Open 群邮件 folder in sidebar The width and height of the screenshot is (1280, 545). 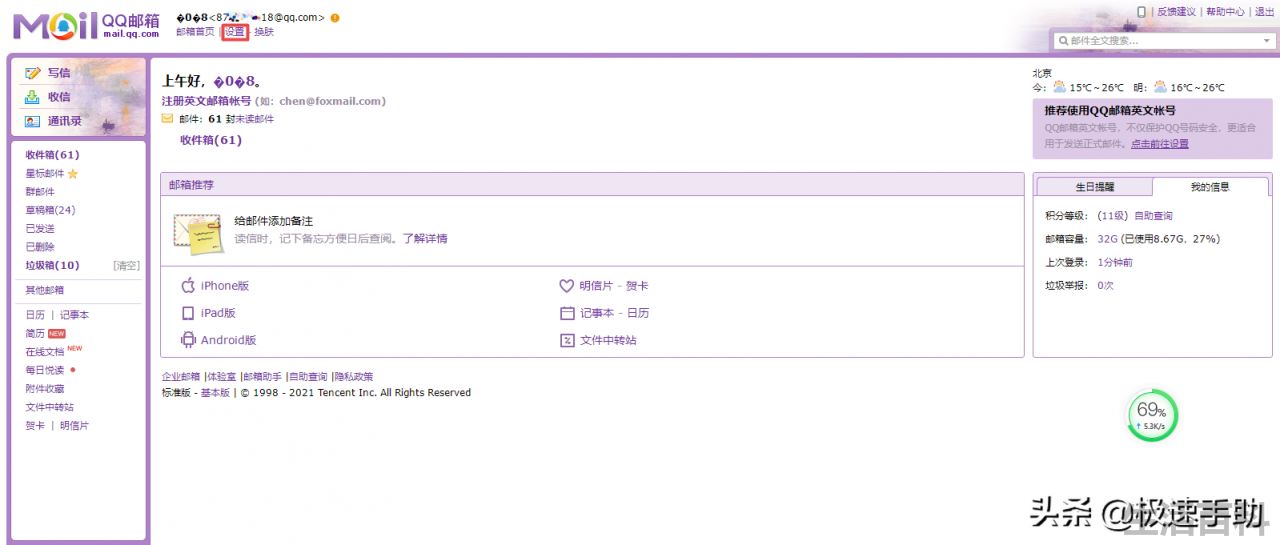[40, 192]
